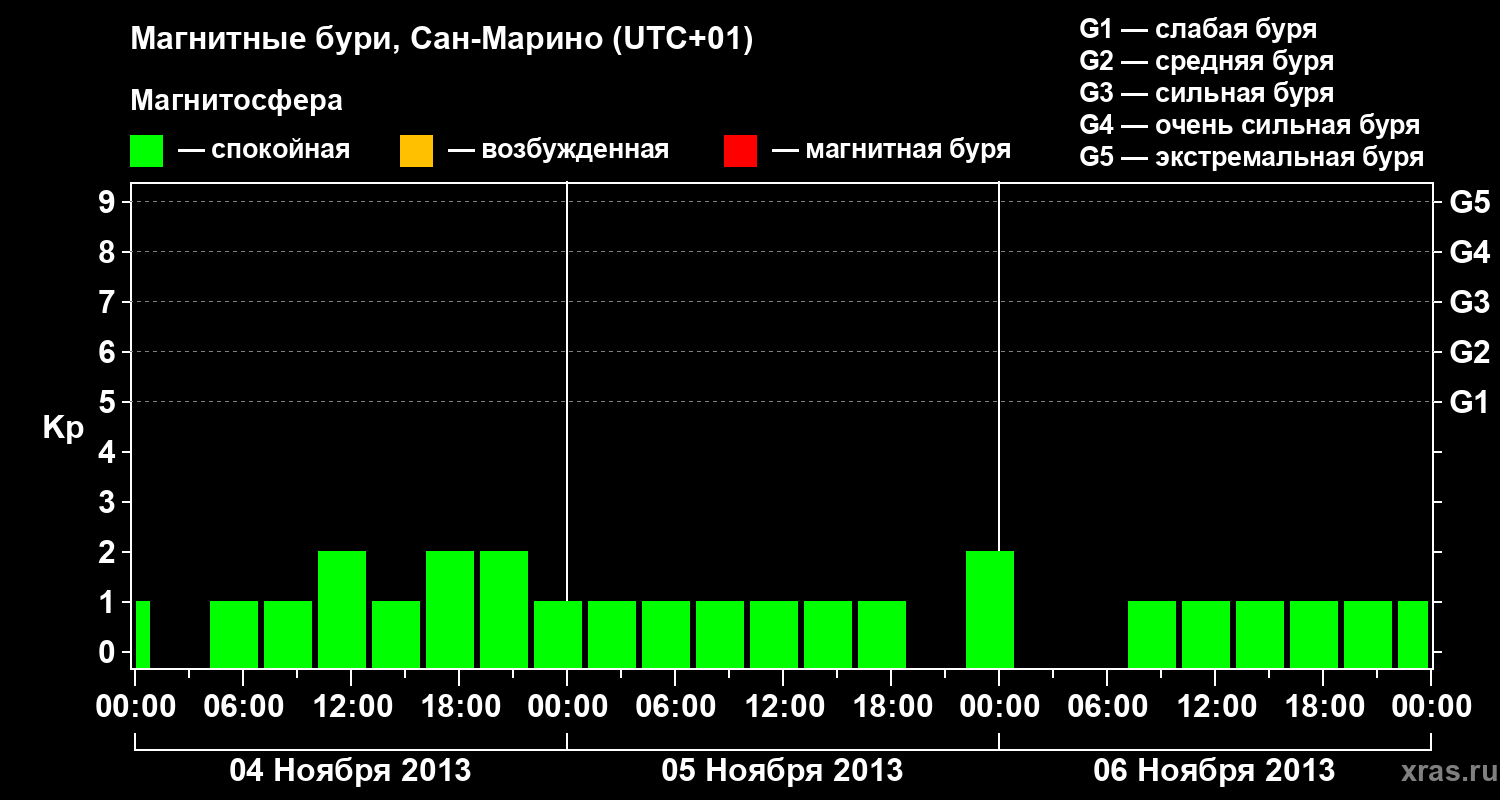Click the green спокойная legend swatch
The image size is (1500, 800).
tap(147, 151)
